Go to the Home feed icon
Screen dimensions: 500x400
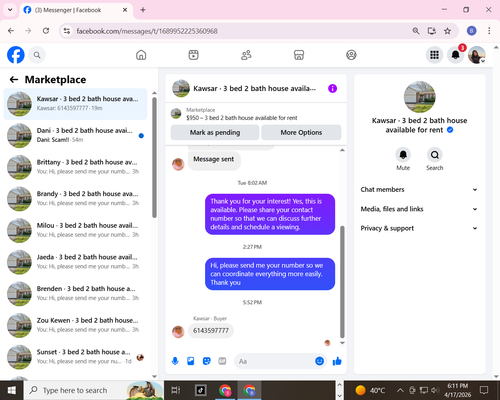click(141, 55)
